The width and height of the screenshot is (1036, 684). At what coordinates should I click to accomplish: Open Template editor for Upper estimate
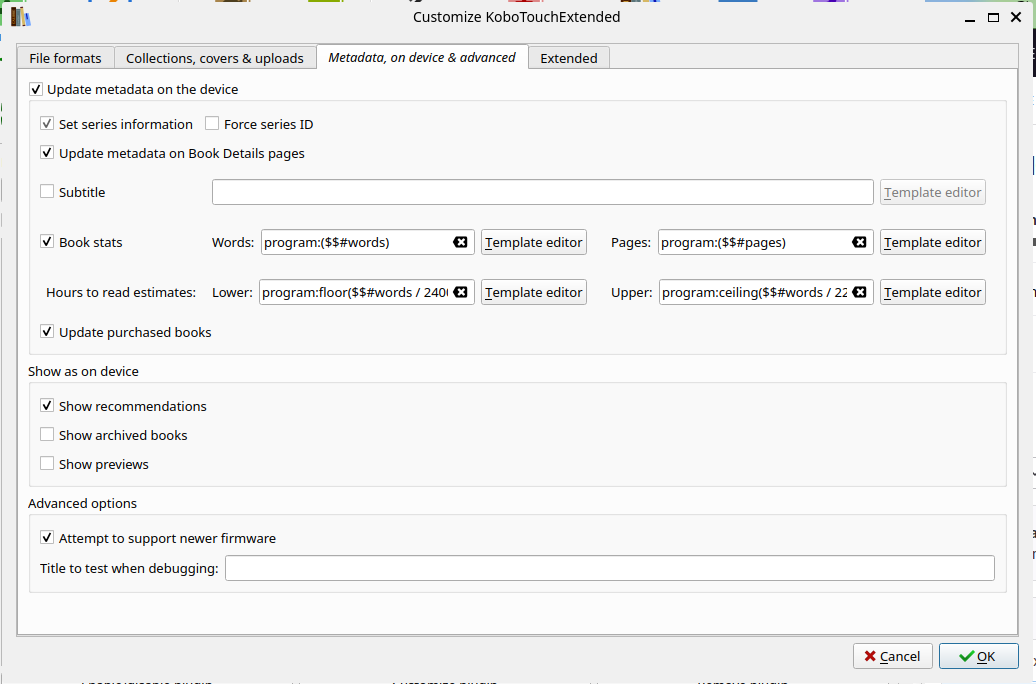pos(932,292)
